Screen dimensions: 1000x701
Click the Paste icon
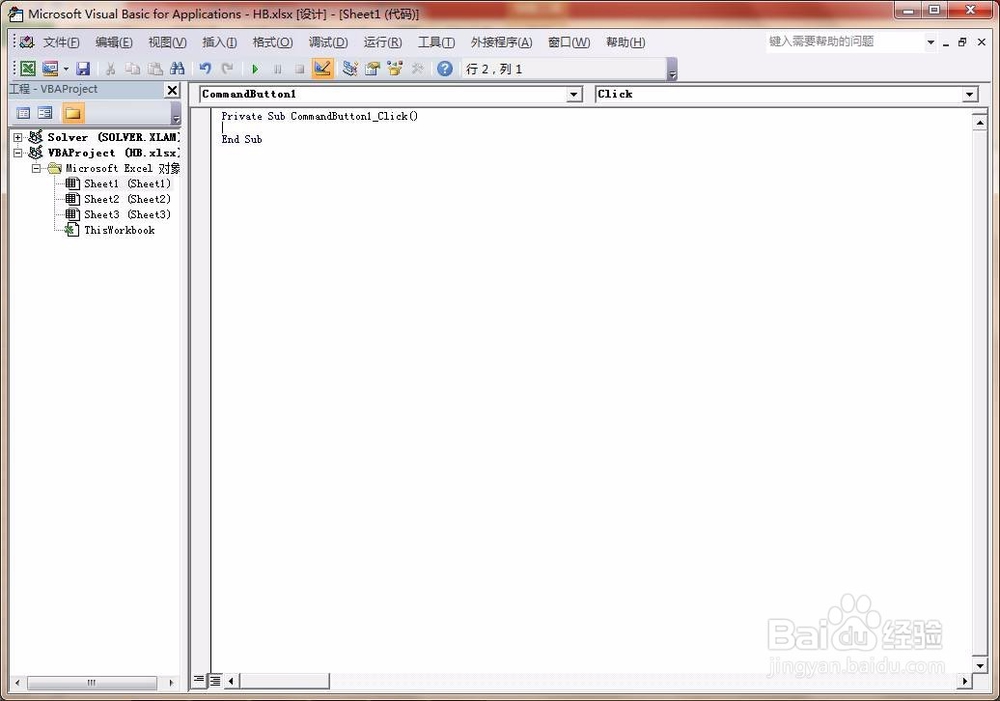coord(155,68)
